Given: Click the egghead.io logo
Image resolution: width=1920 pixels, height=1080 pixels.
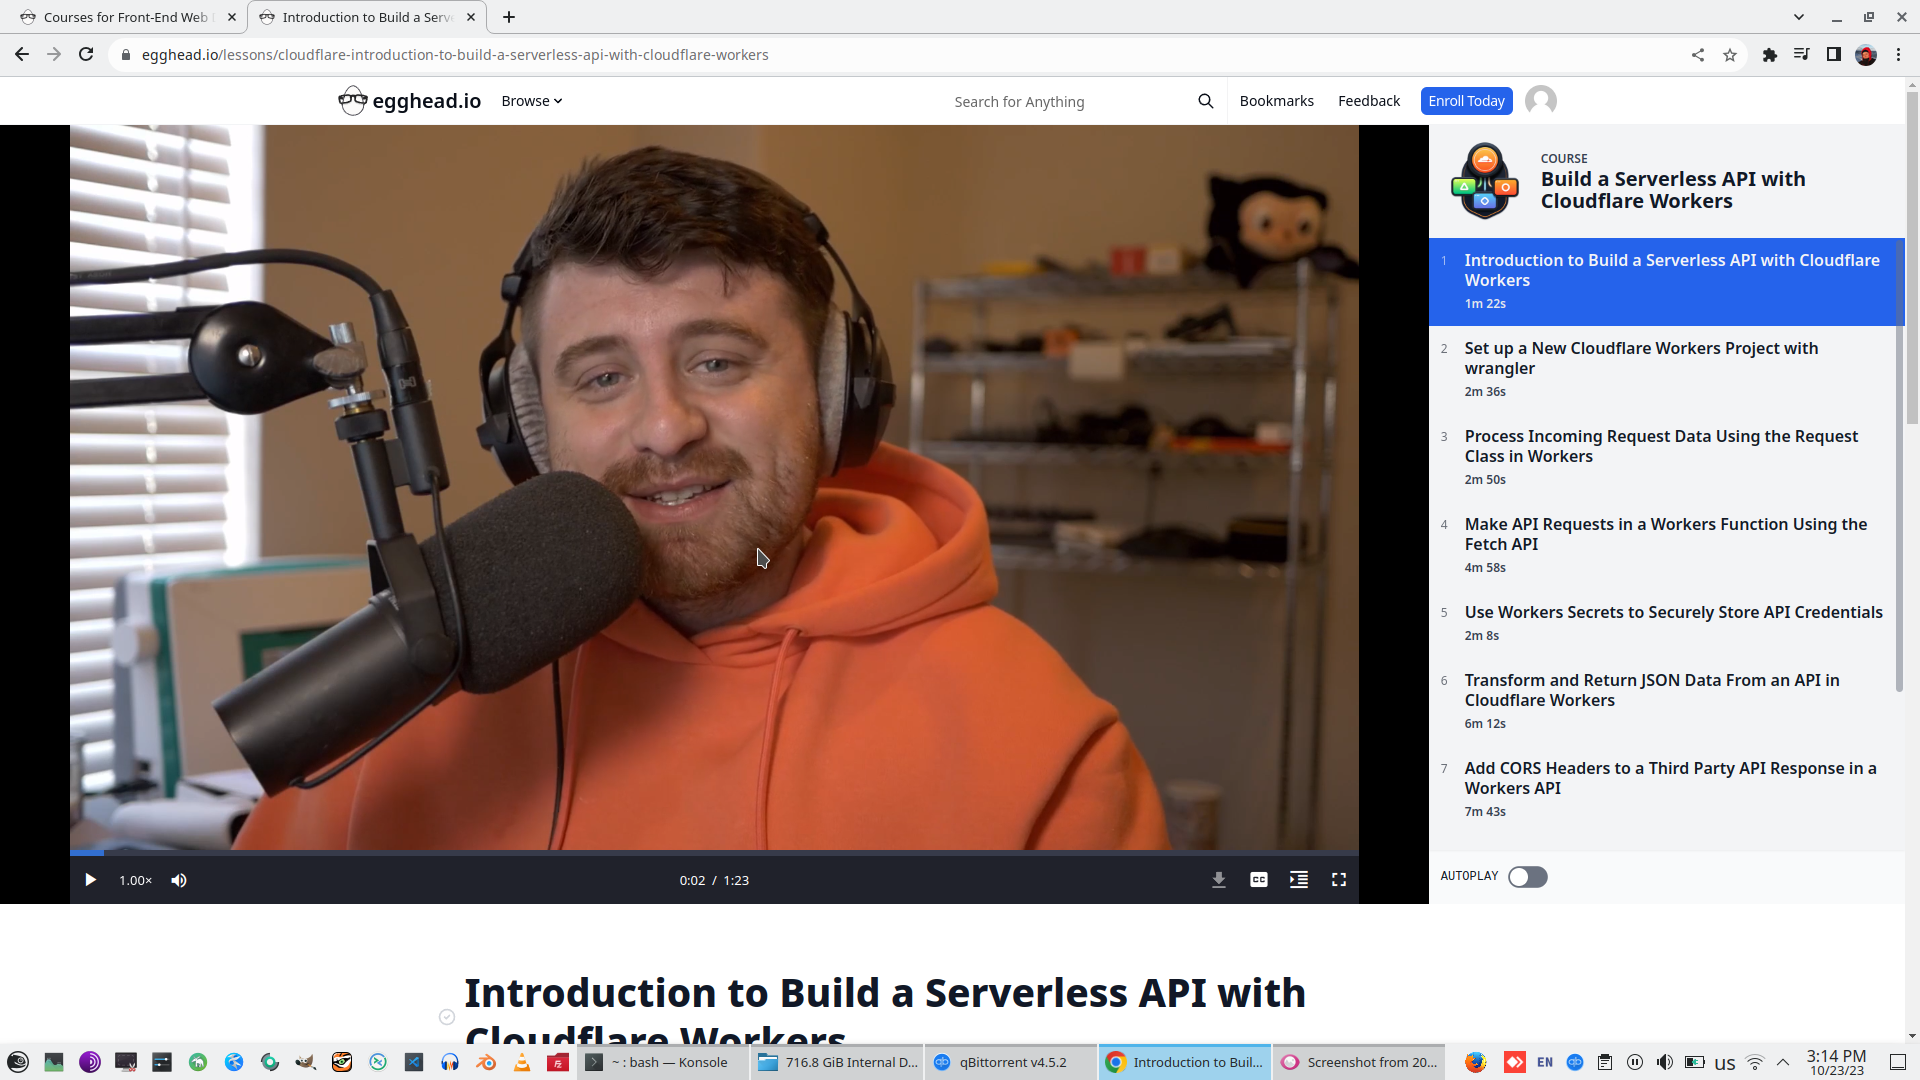Looking at the screenshot, I should [409, 101].
